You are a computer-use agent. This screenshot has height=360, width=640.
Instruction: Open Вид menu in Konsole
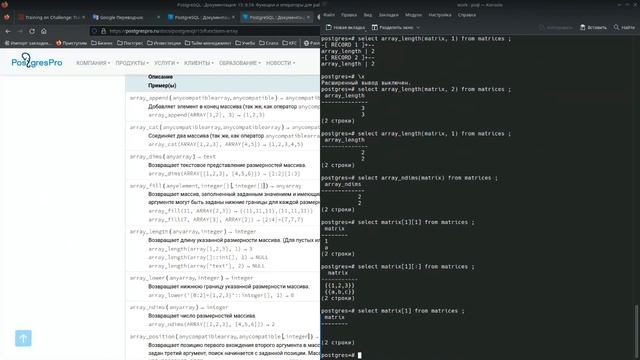tap(368, 15)
